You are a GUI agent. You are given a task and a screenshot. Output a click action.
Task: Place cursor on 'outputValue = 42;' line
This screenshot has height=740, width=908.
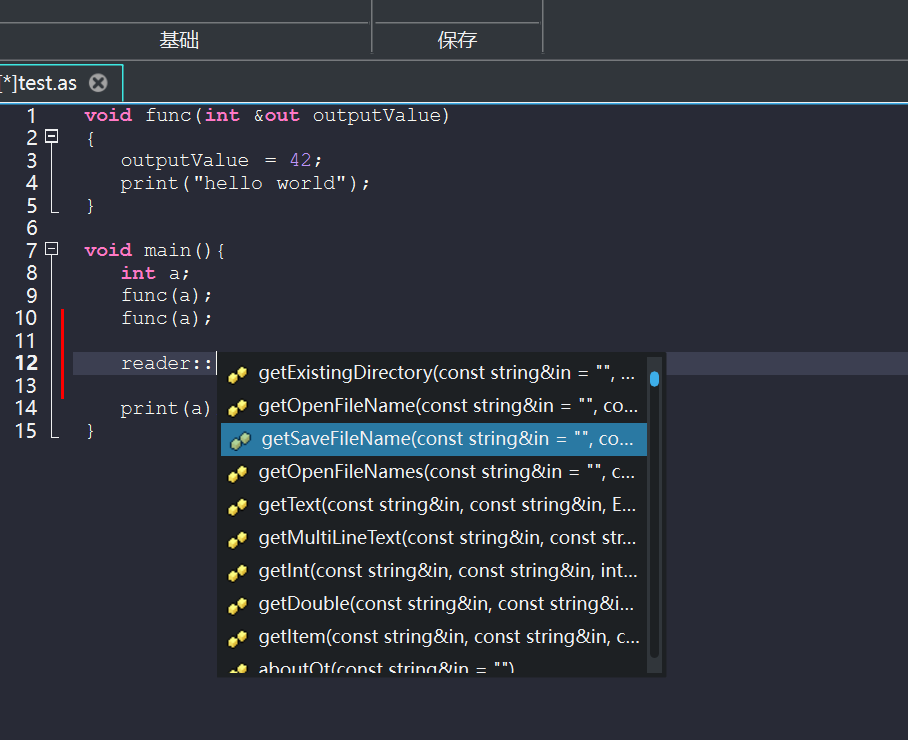pos(221,160)
